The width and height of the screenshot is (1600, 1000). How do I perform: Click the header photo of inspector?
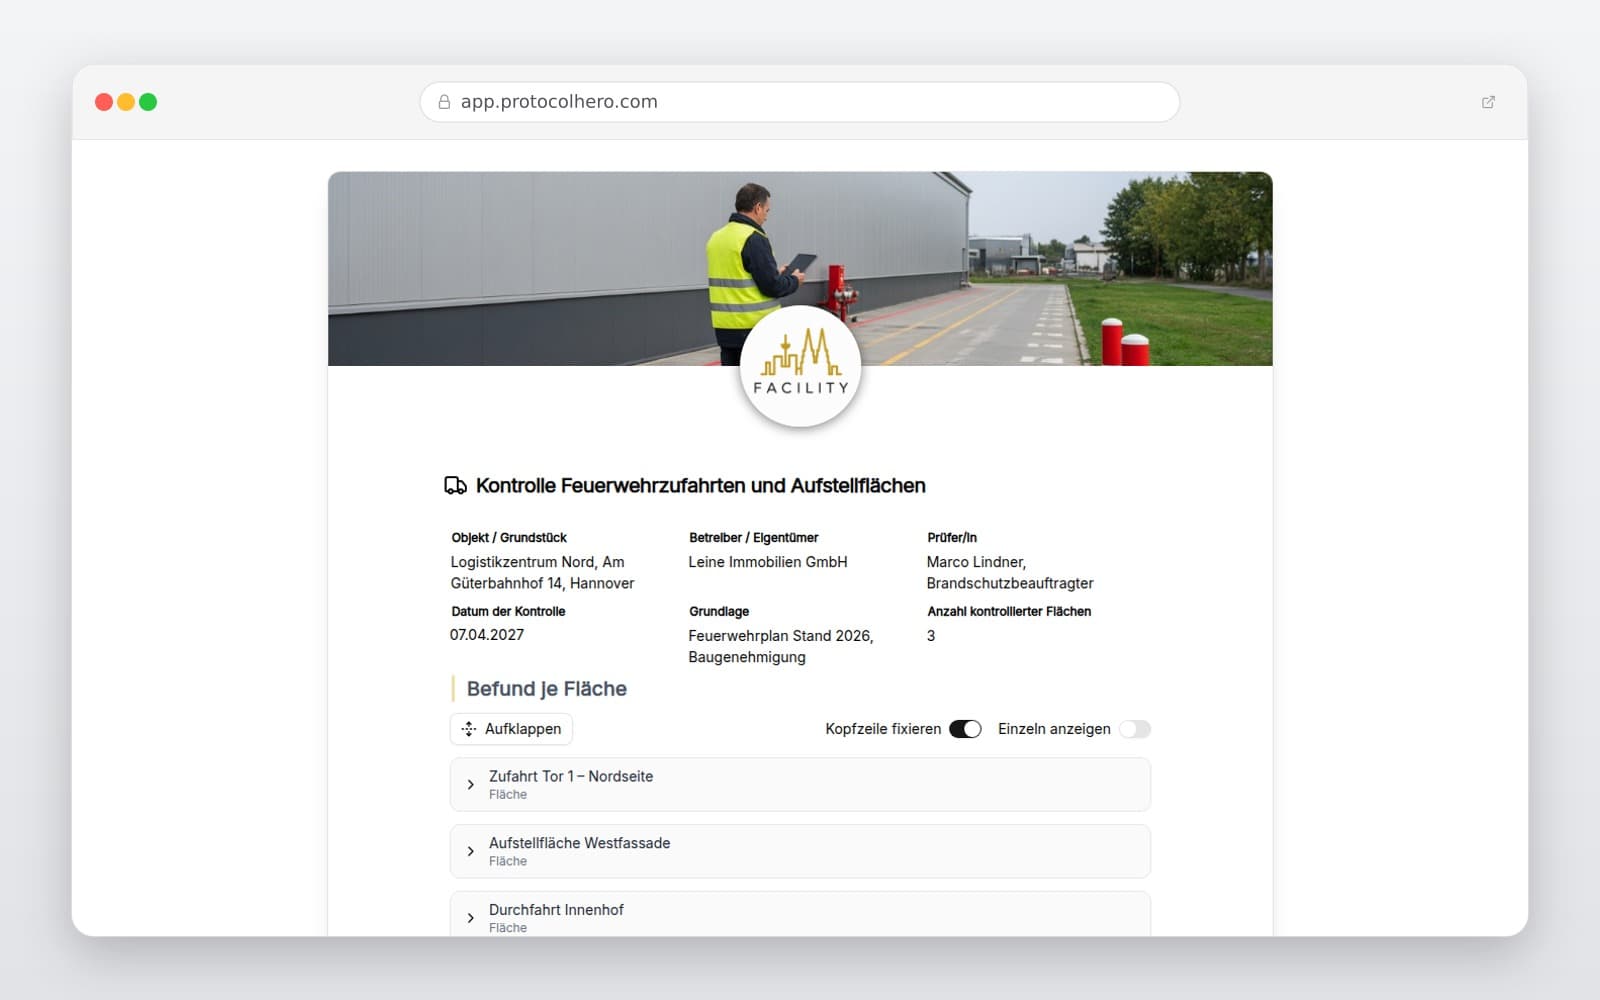tap(800, 269)
